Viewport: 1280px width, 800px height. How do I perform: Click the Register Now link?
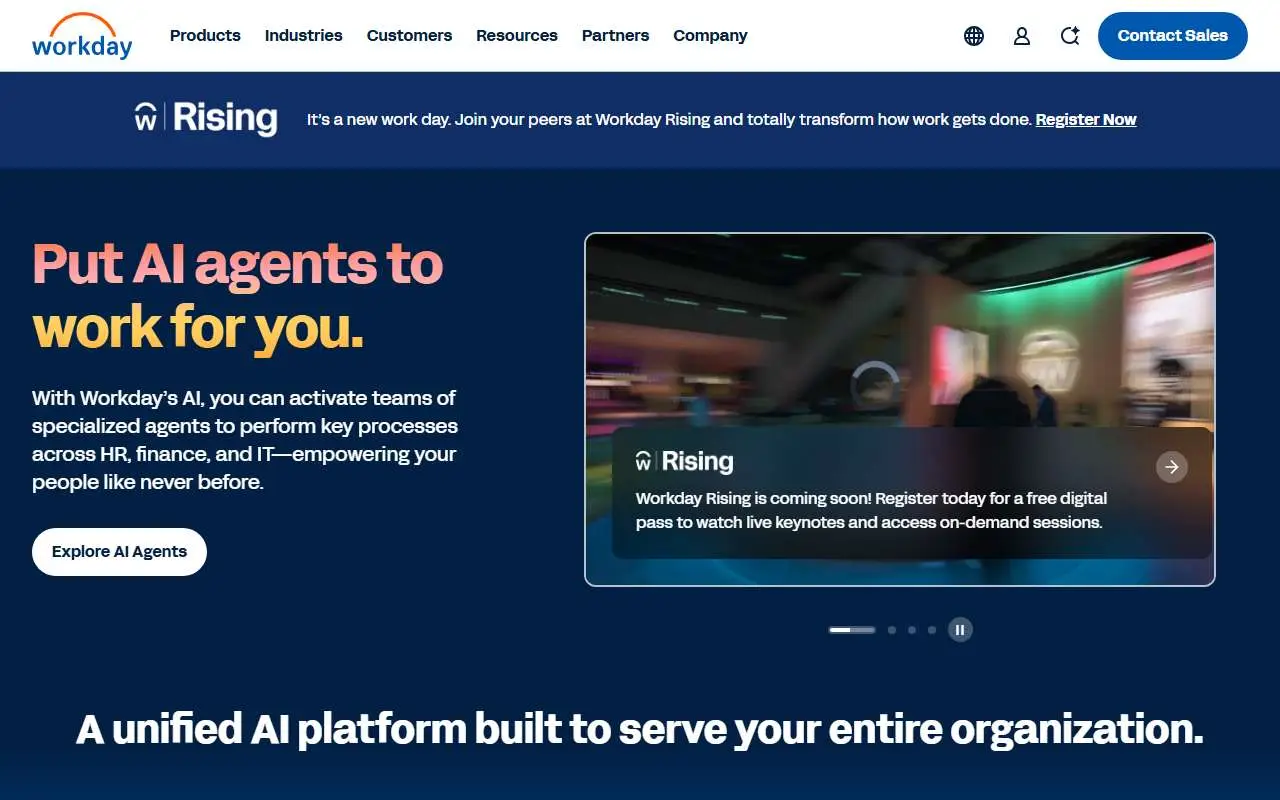pos(1086,120)
